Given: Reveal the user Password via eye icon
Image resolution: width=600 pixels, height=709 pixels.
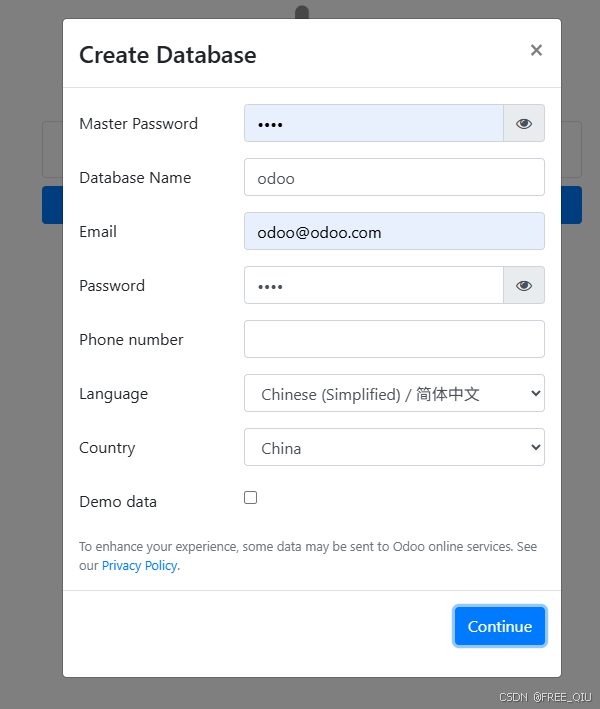Looking at the screenshot, I should 524,285.
